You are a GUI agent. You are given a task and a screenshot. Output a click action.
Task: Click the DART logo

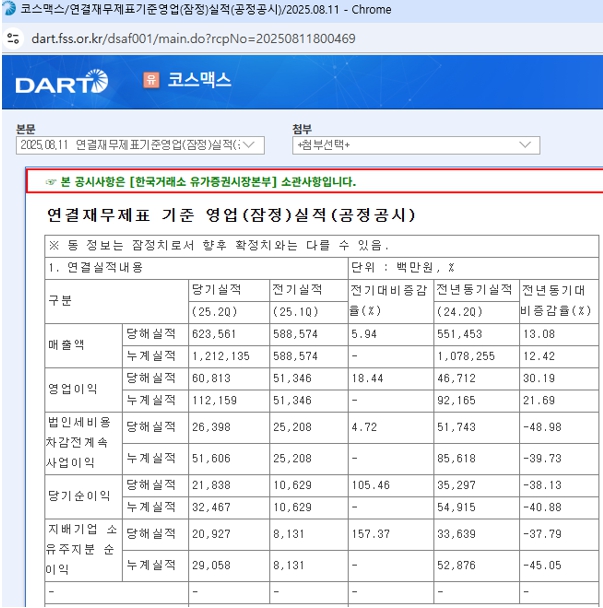click(61, 81)
